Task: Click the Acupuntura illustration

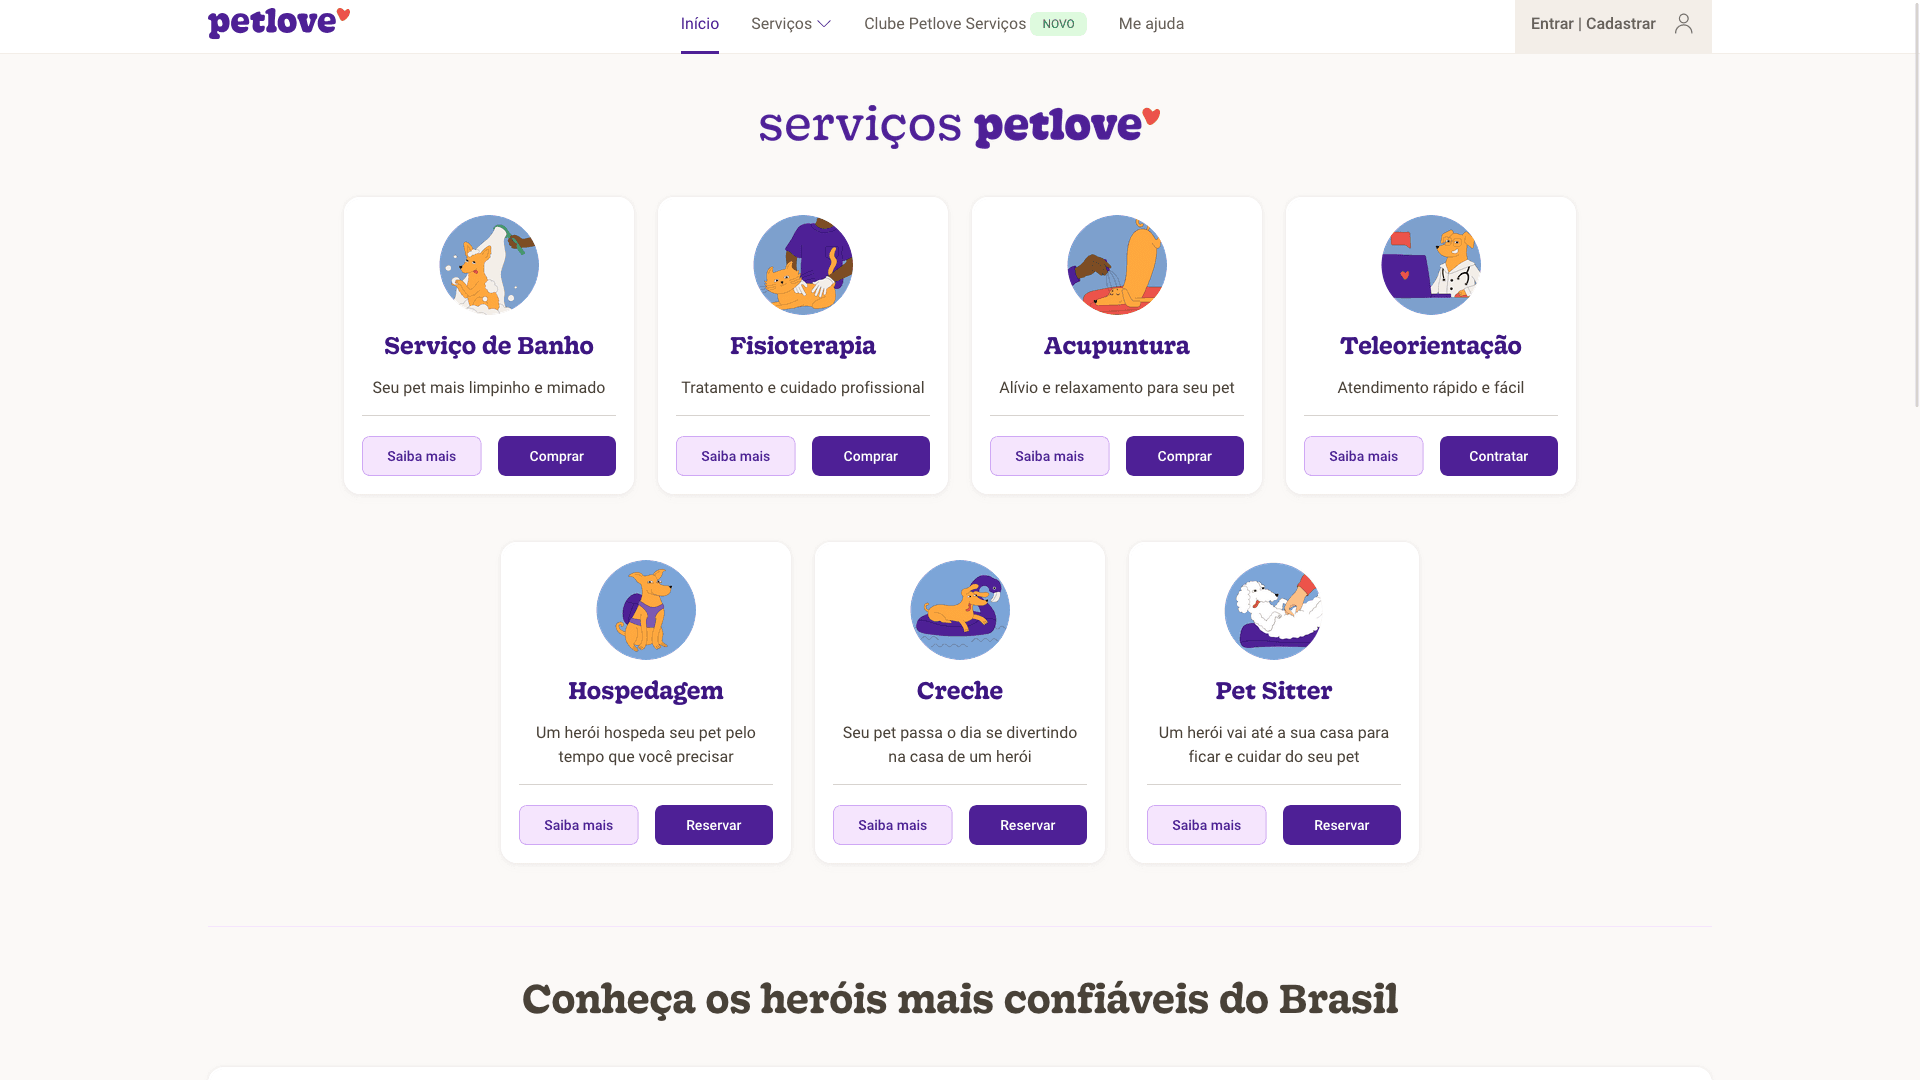Action: (x=1116, y=265)
